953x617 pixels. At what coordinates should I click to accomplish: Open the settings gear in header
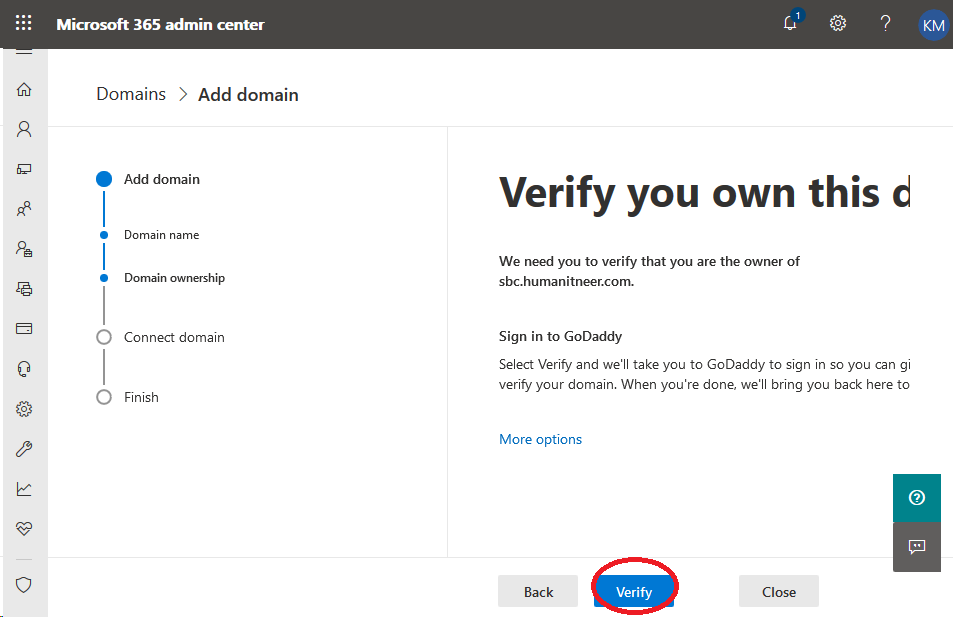pyautogui.click(x=838, y=23)
